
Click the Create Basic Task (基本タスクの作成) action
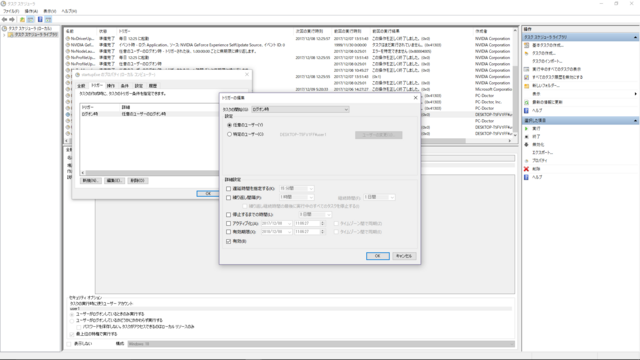coord(547,45)
